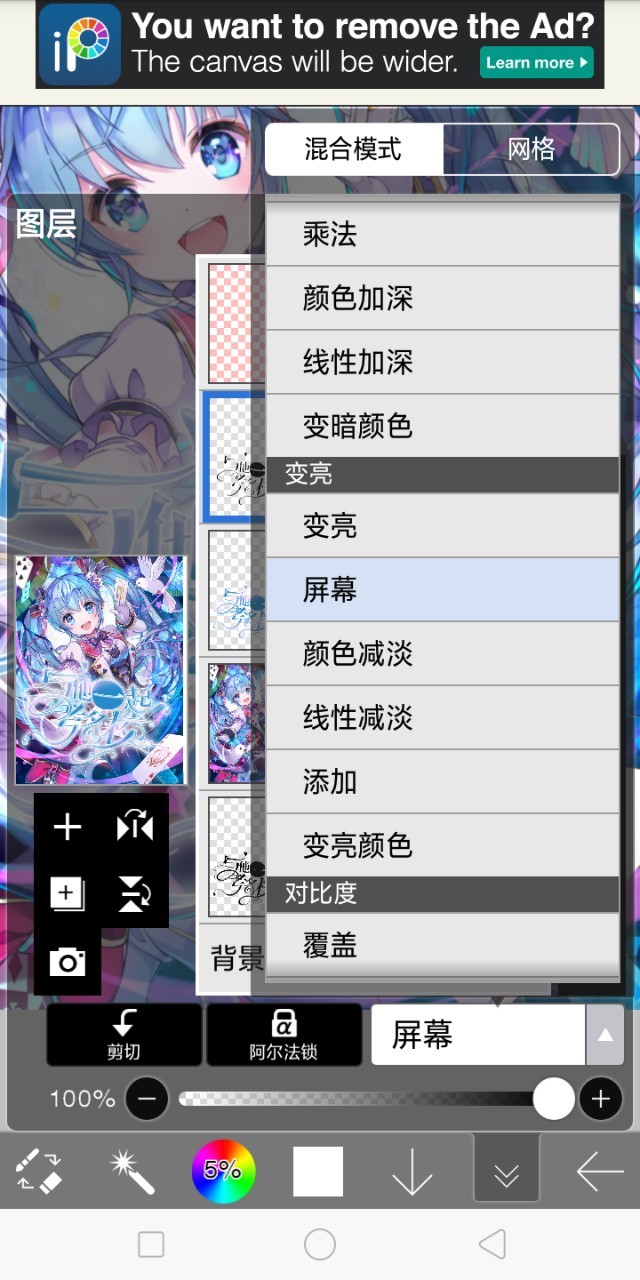Tap the camera import photo icon

pos(67,962)
